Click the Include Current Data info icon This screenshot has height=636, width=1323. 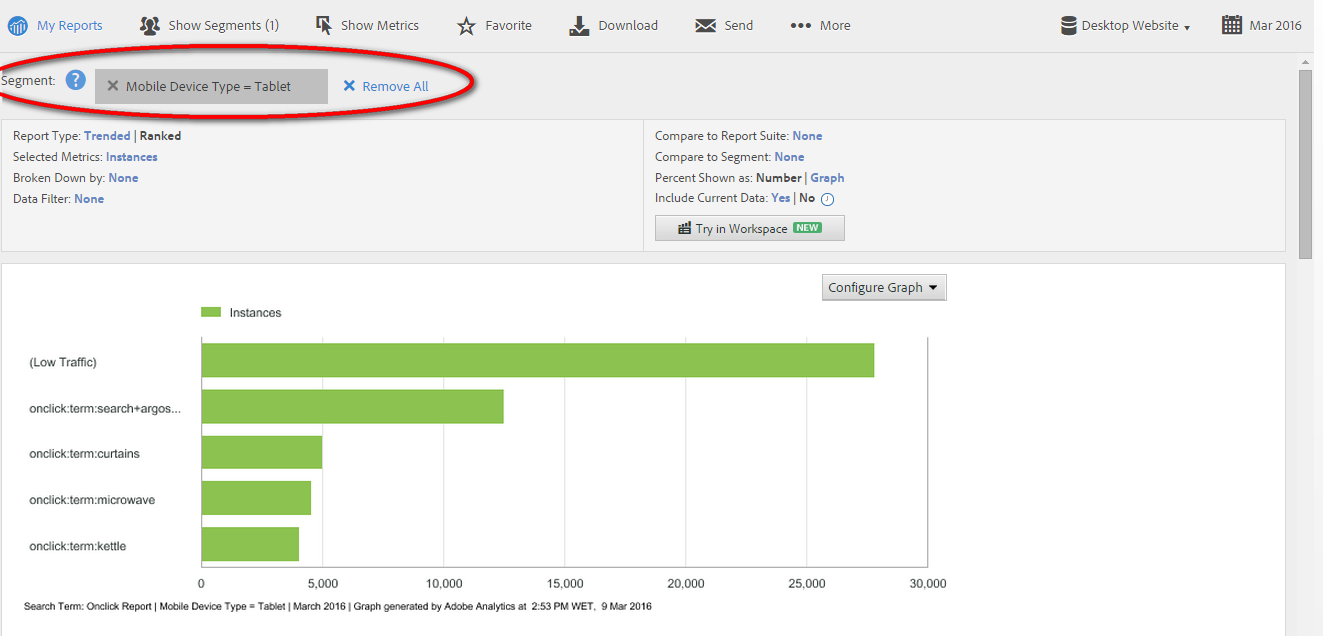coord(827,198)
